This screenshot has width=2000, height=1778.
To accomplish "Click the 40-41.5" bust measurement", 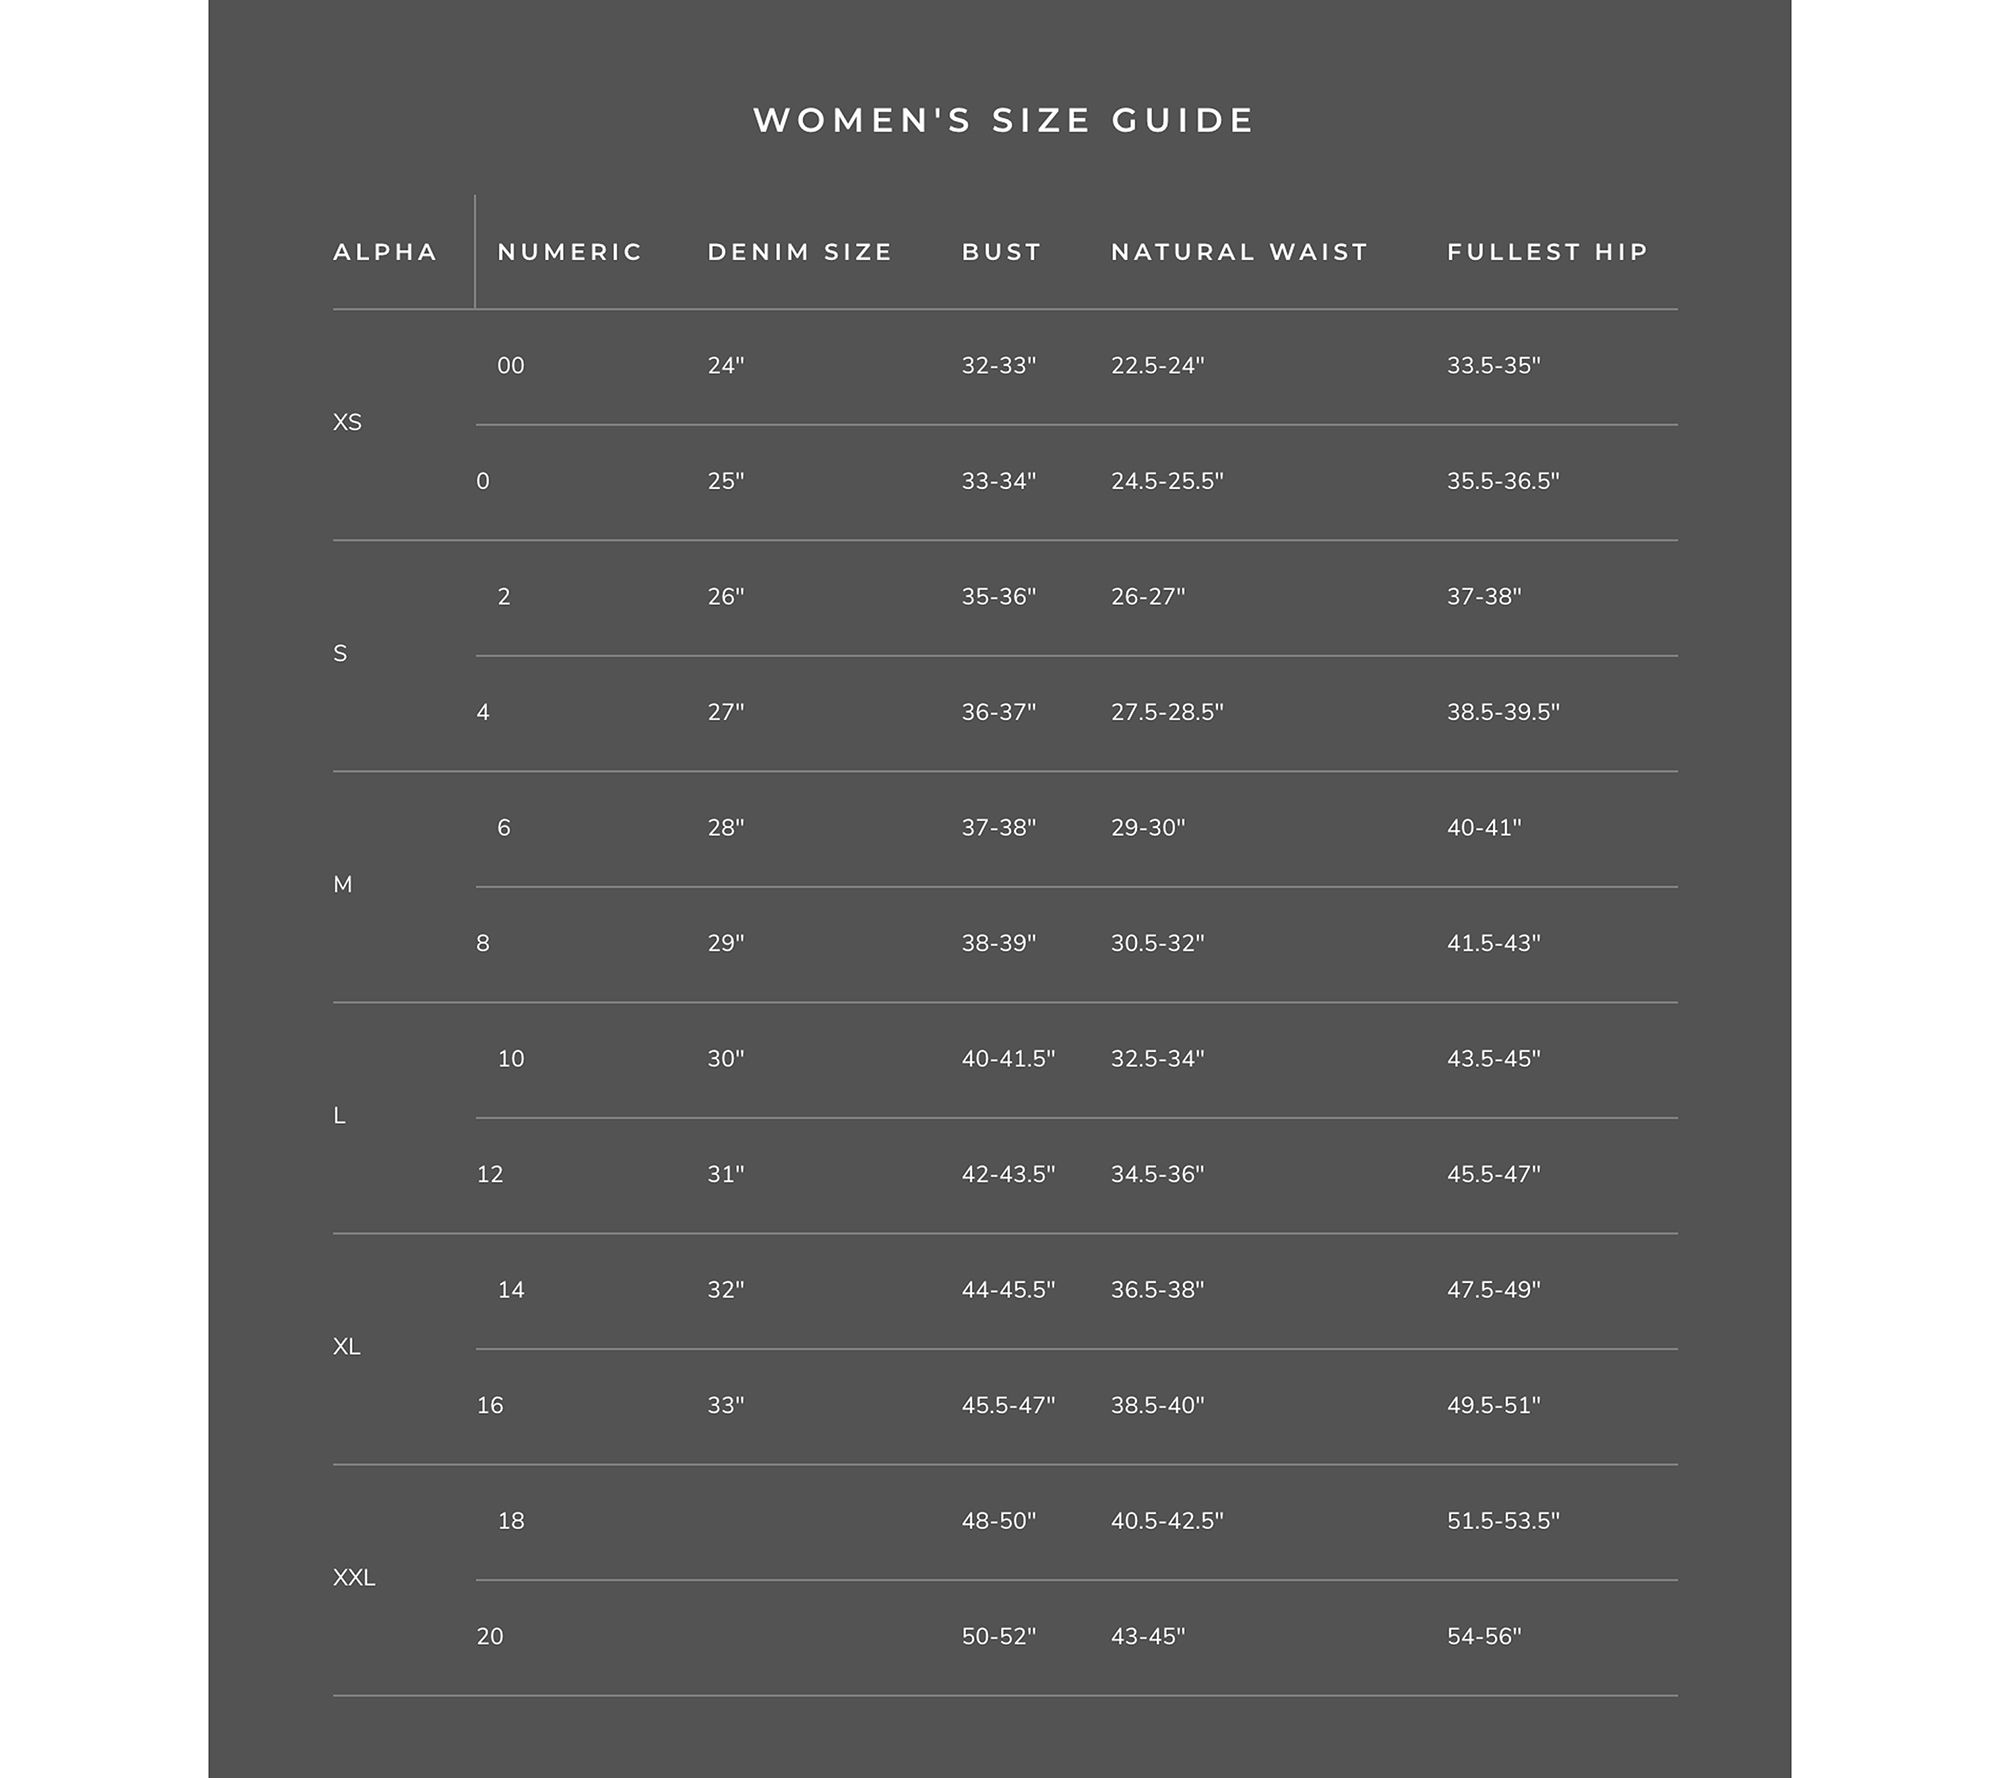I will tap(1008, 1059).
